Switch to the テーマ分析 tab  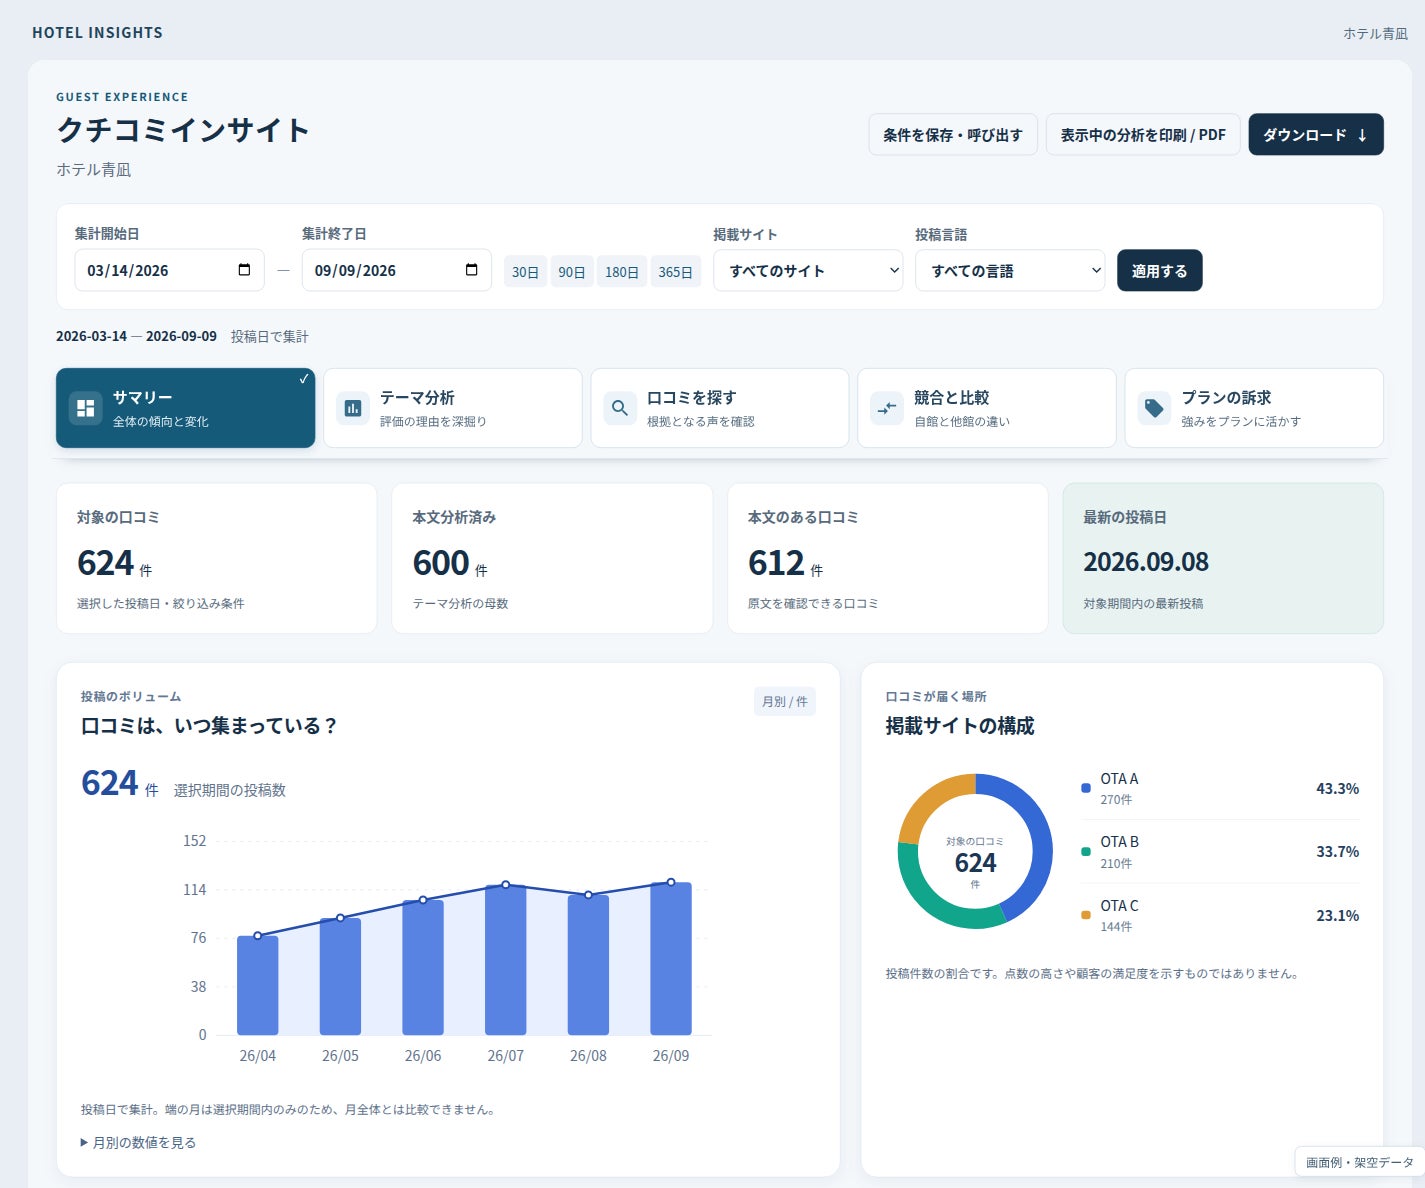coord(453,408)
